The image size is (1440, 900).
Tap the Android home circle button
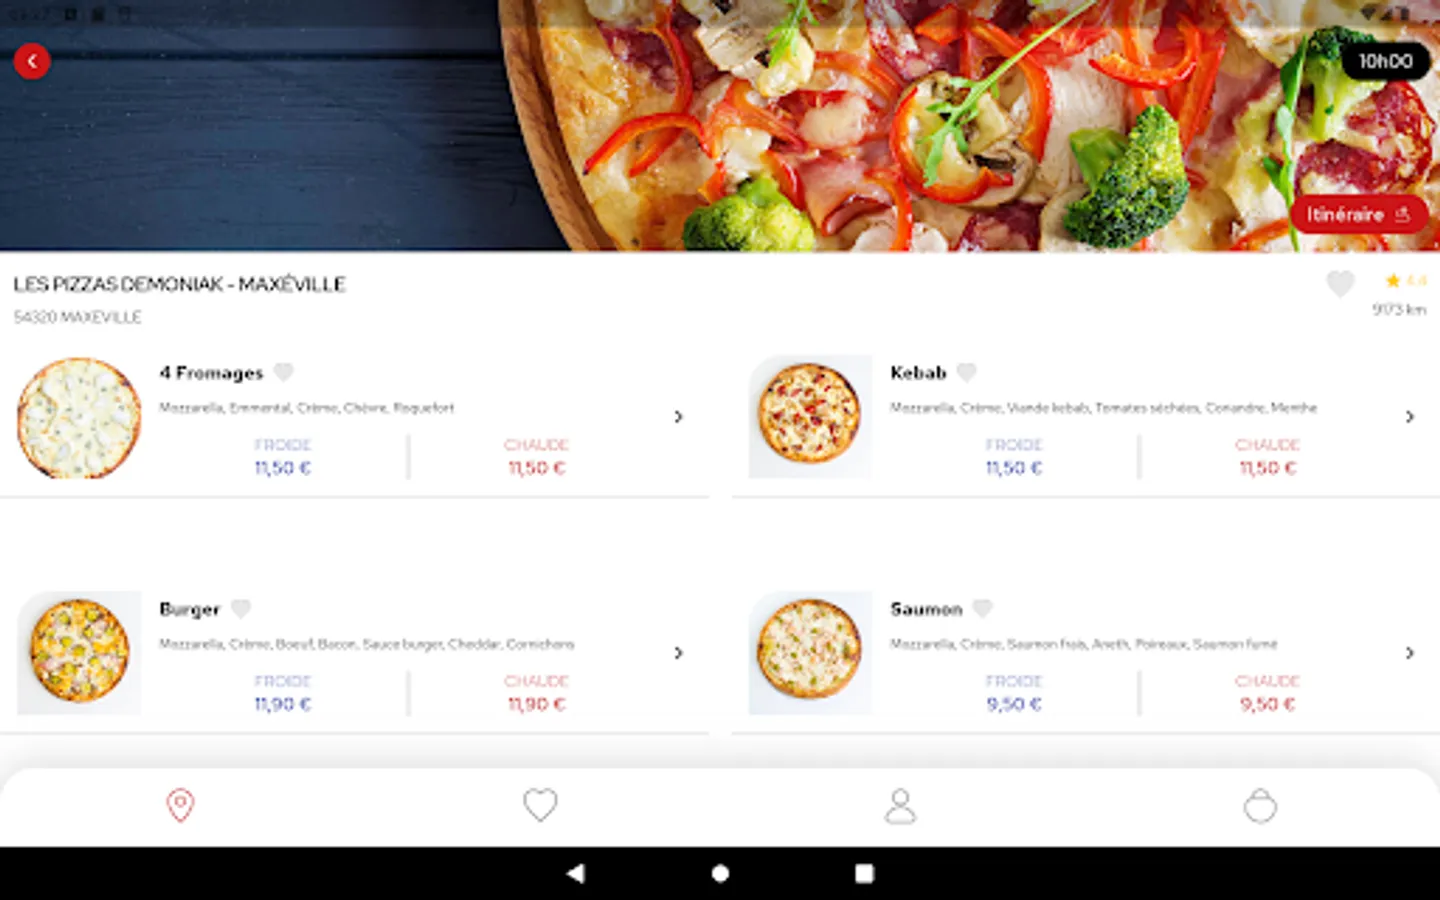pos(720,873)
